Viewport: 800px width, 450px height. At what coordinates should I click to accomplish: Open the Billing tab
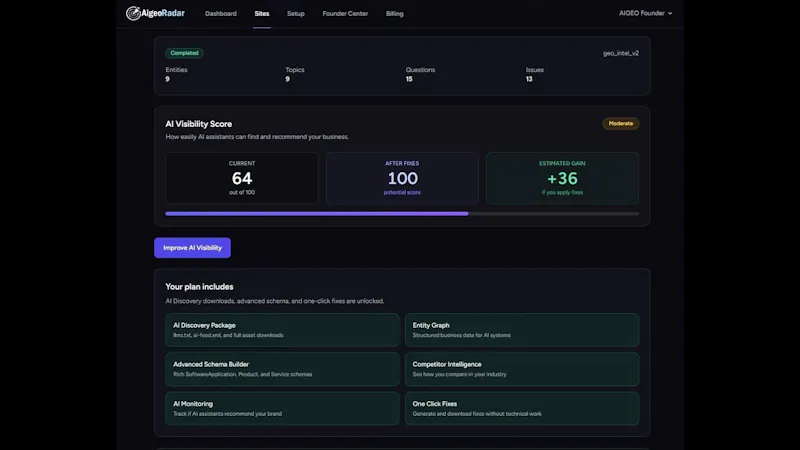point(394,14)
